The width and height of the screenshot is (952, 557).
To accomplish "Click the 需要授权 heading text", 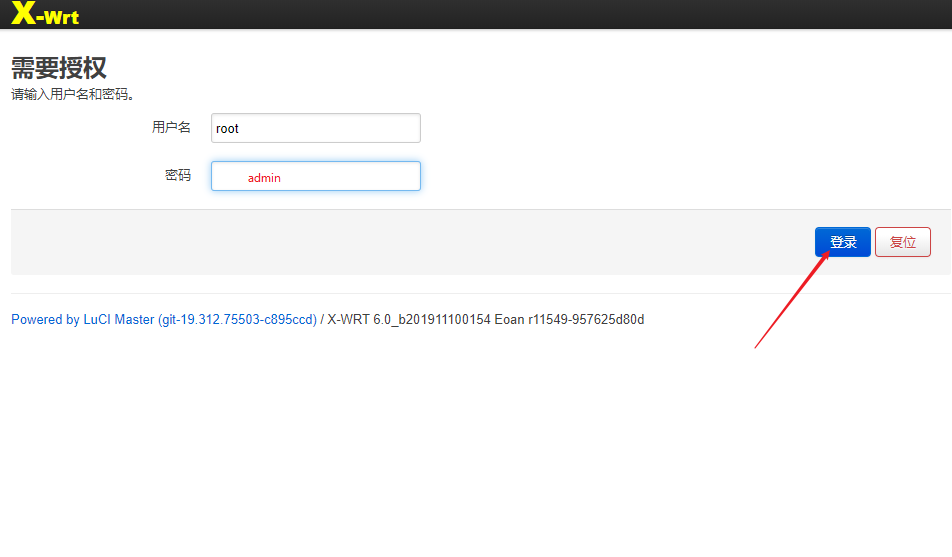I will 59,67.
